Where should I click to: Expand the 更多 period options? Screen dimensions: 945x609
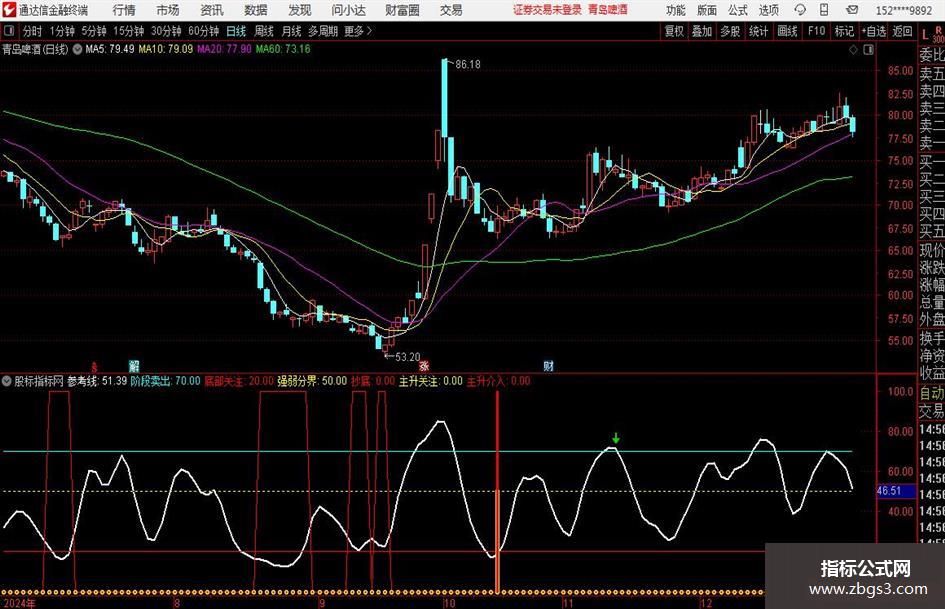pyautogui.click(x=358, y=31)
